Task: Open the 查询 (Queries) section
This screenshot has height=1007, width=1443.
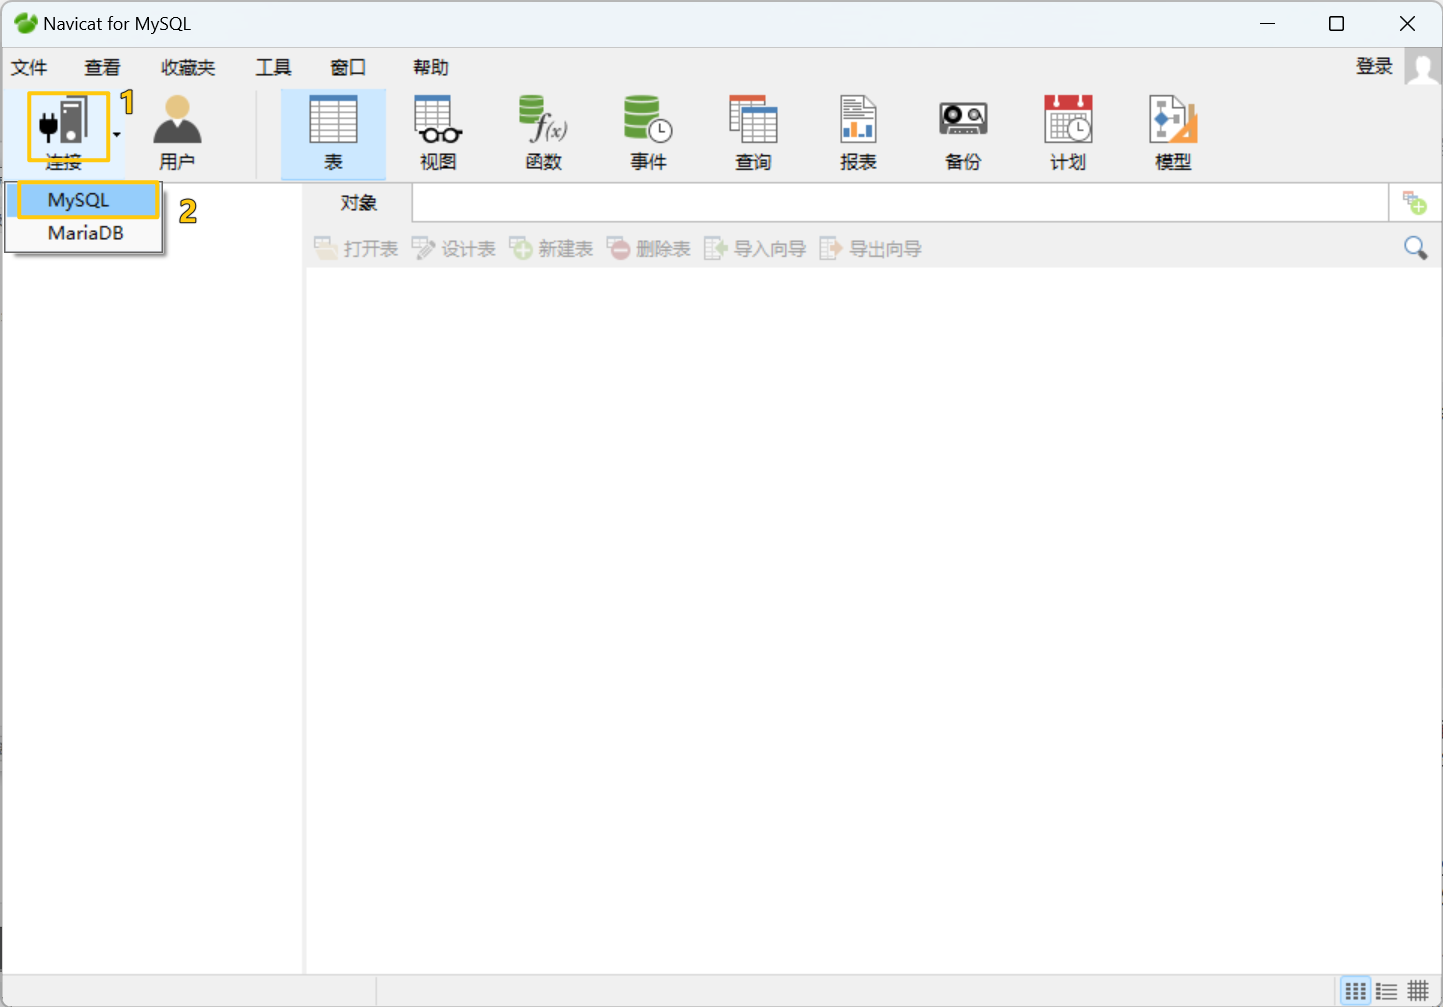Action: [x=753, y=130]
